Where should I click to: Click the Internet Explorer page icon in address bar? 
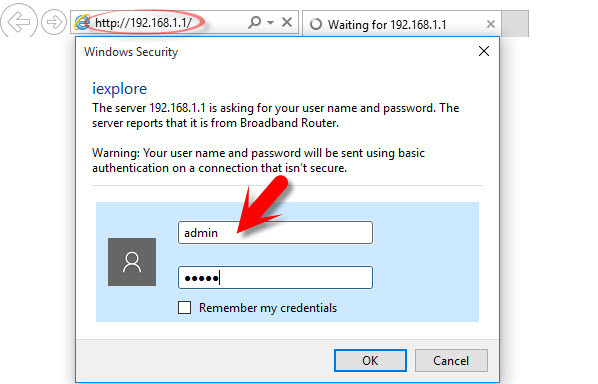point(82,22)
